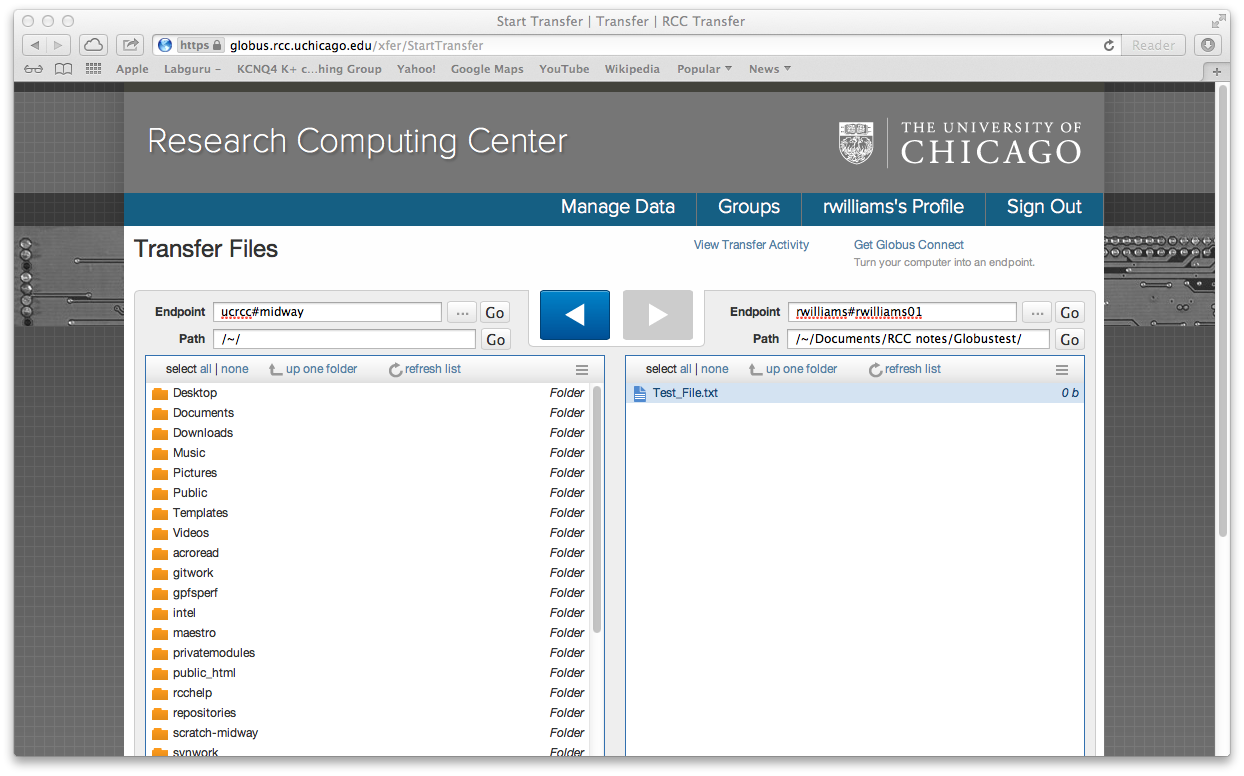Select the rcchelp folder row

[x=368, y=693]
